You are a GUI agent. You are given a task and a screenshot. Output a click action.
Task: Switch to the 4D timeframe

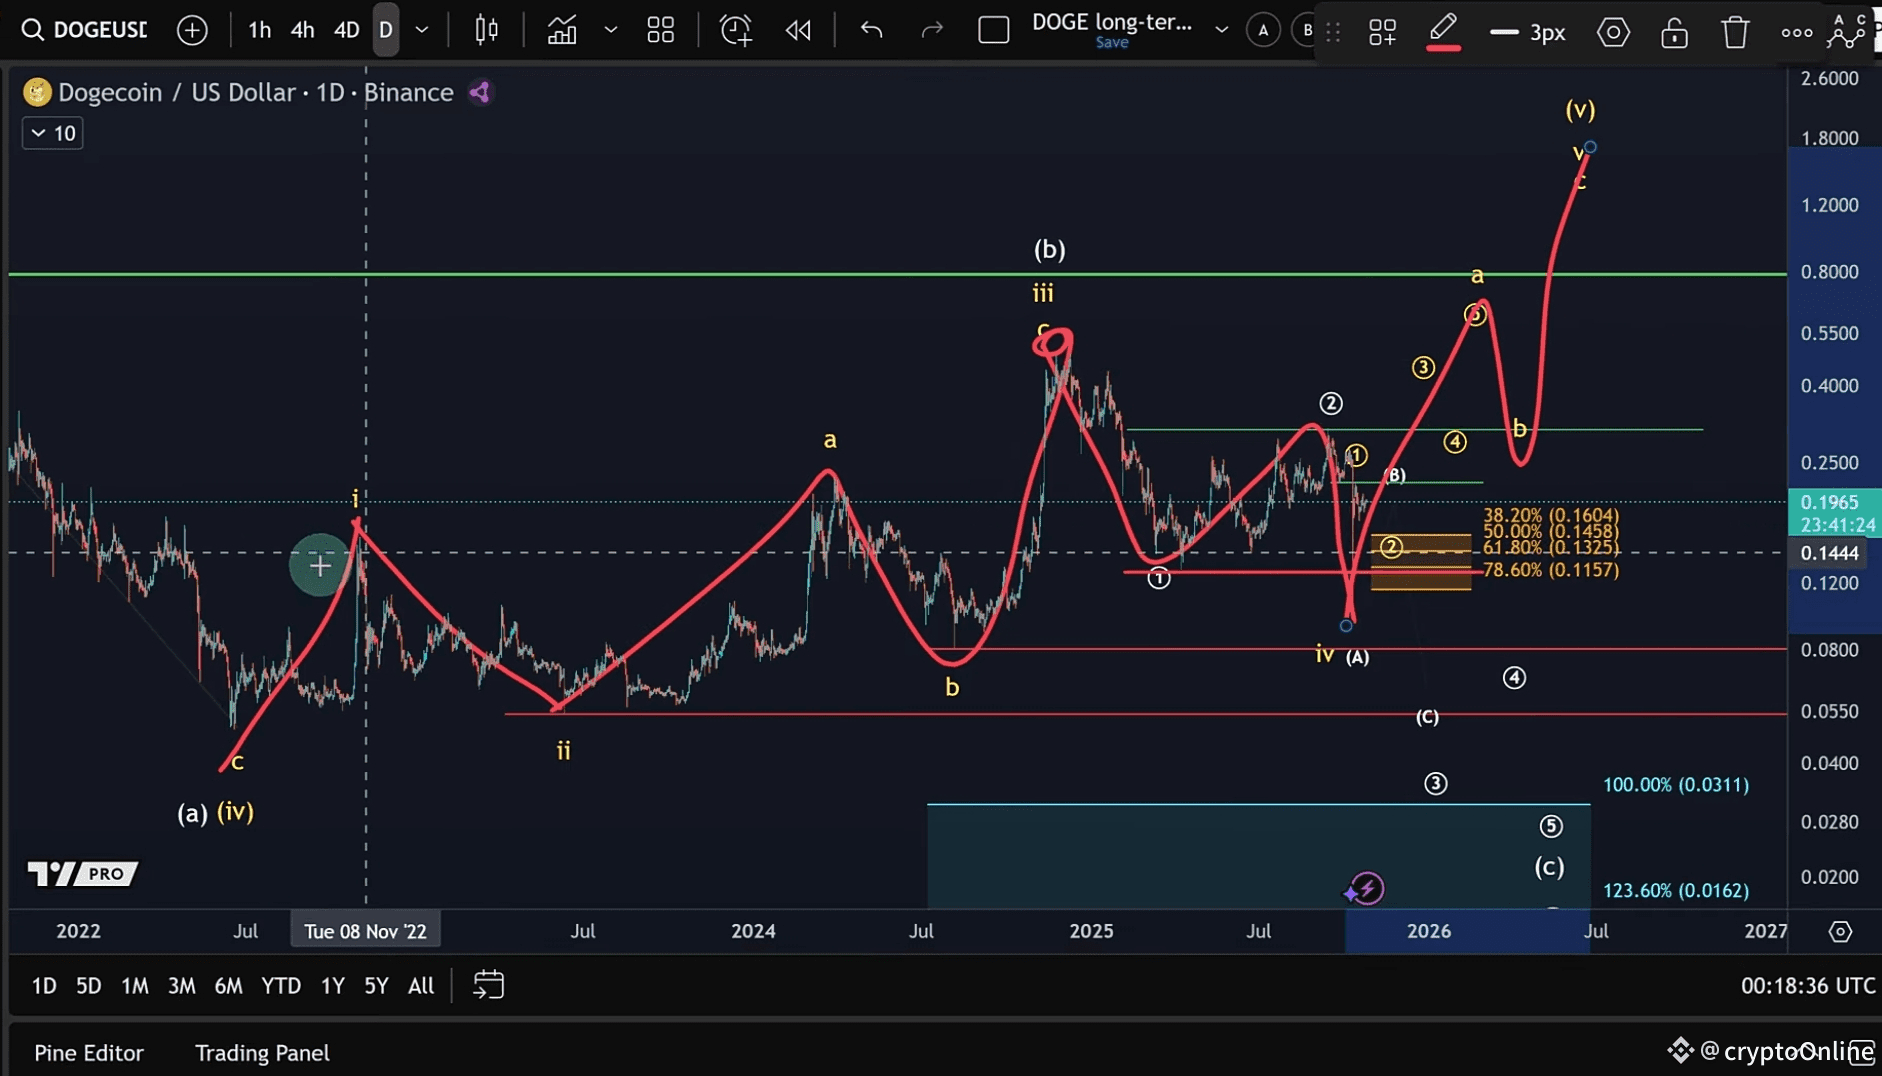click(346, 30)
